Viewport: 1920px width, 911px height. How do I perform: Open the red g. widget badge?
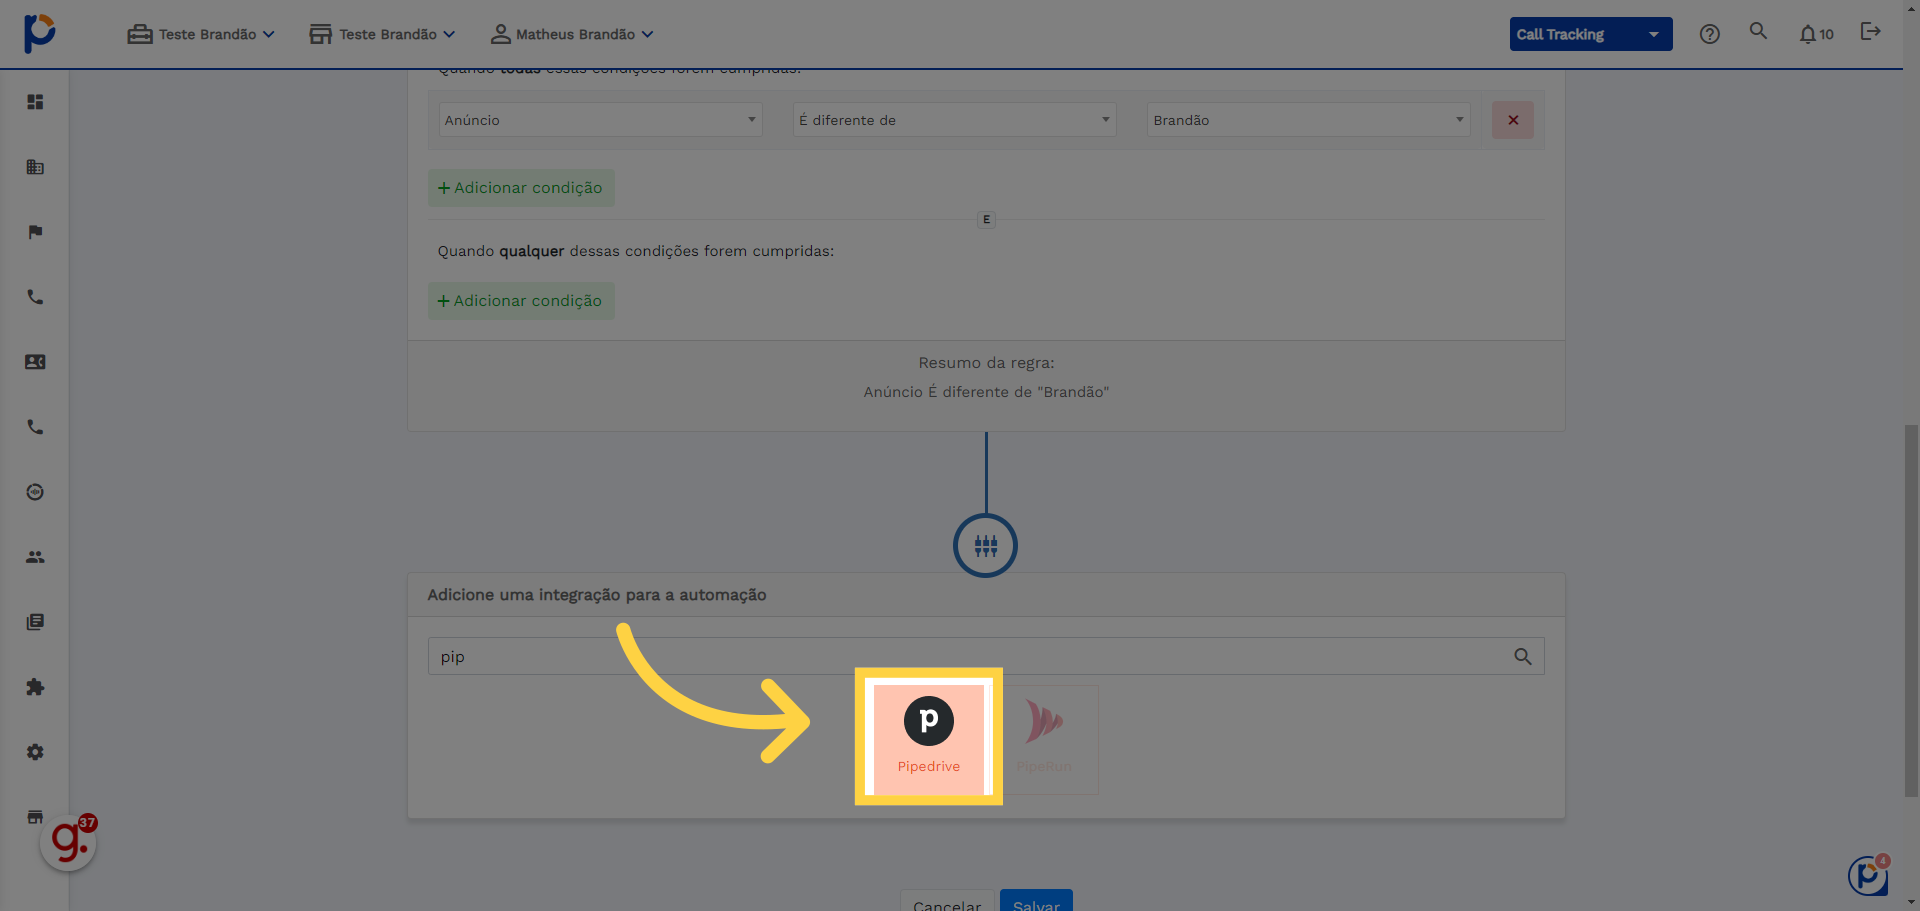tap(69, 842)
